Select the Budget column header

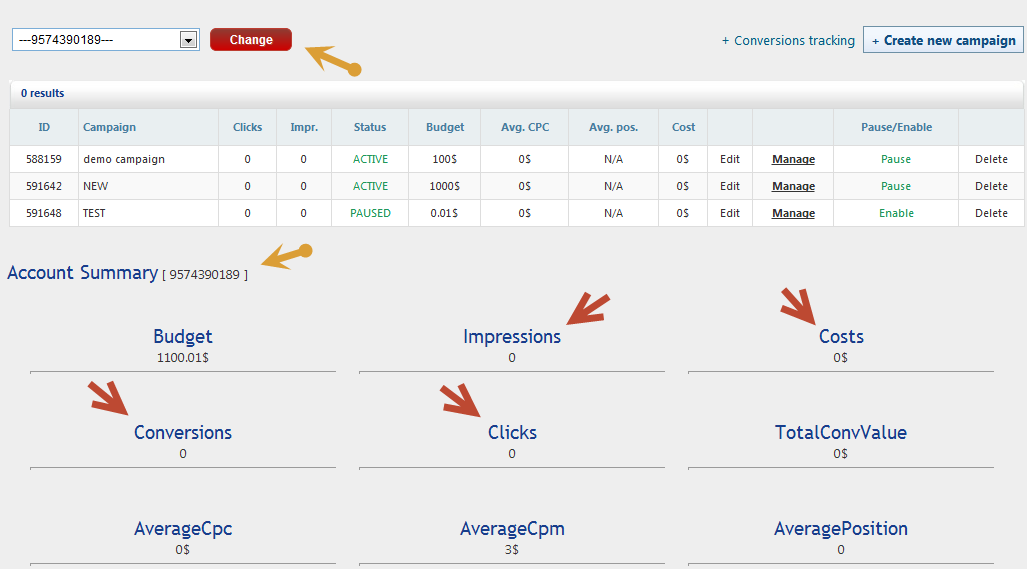445,127
